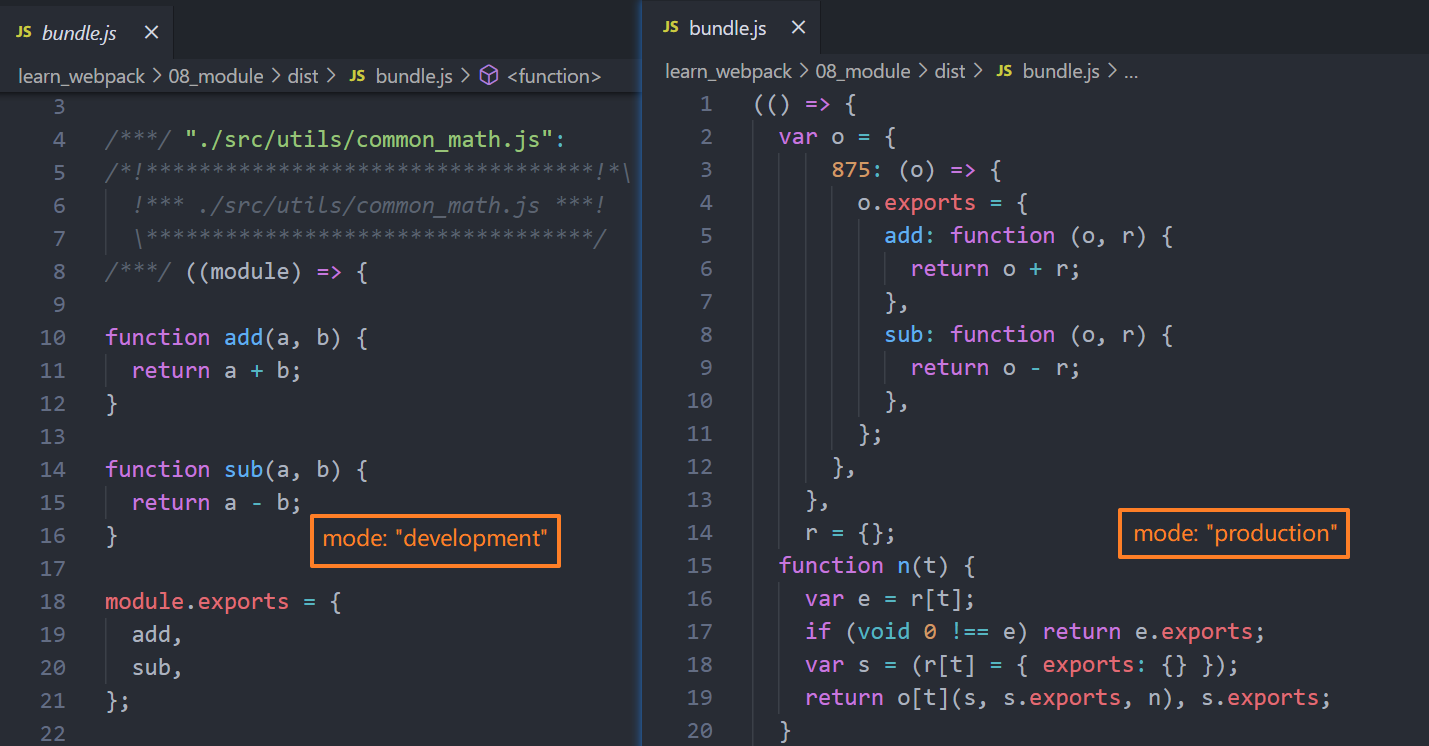Click "875: (o) => {" in right editor

[x=916, y=170]
